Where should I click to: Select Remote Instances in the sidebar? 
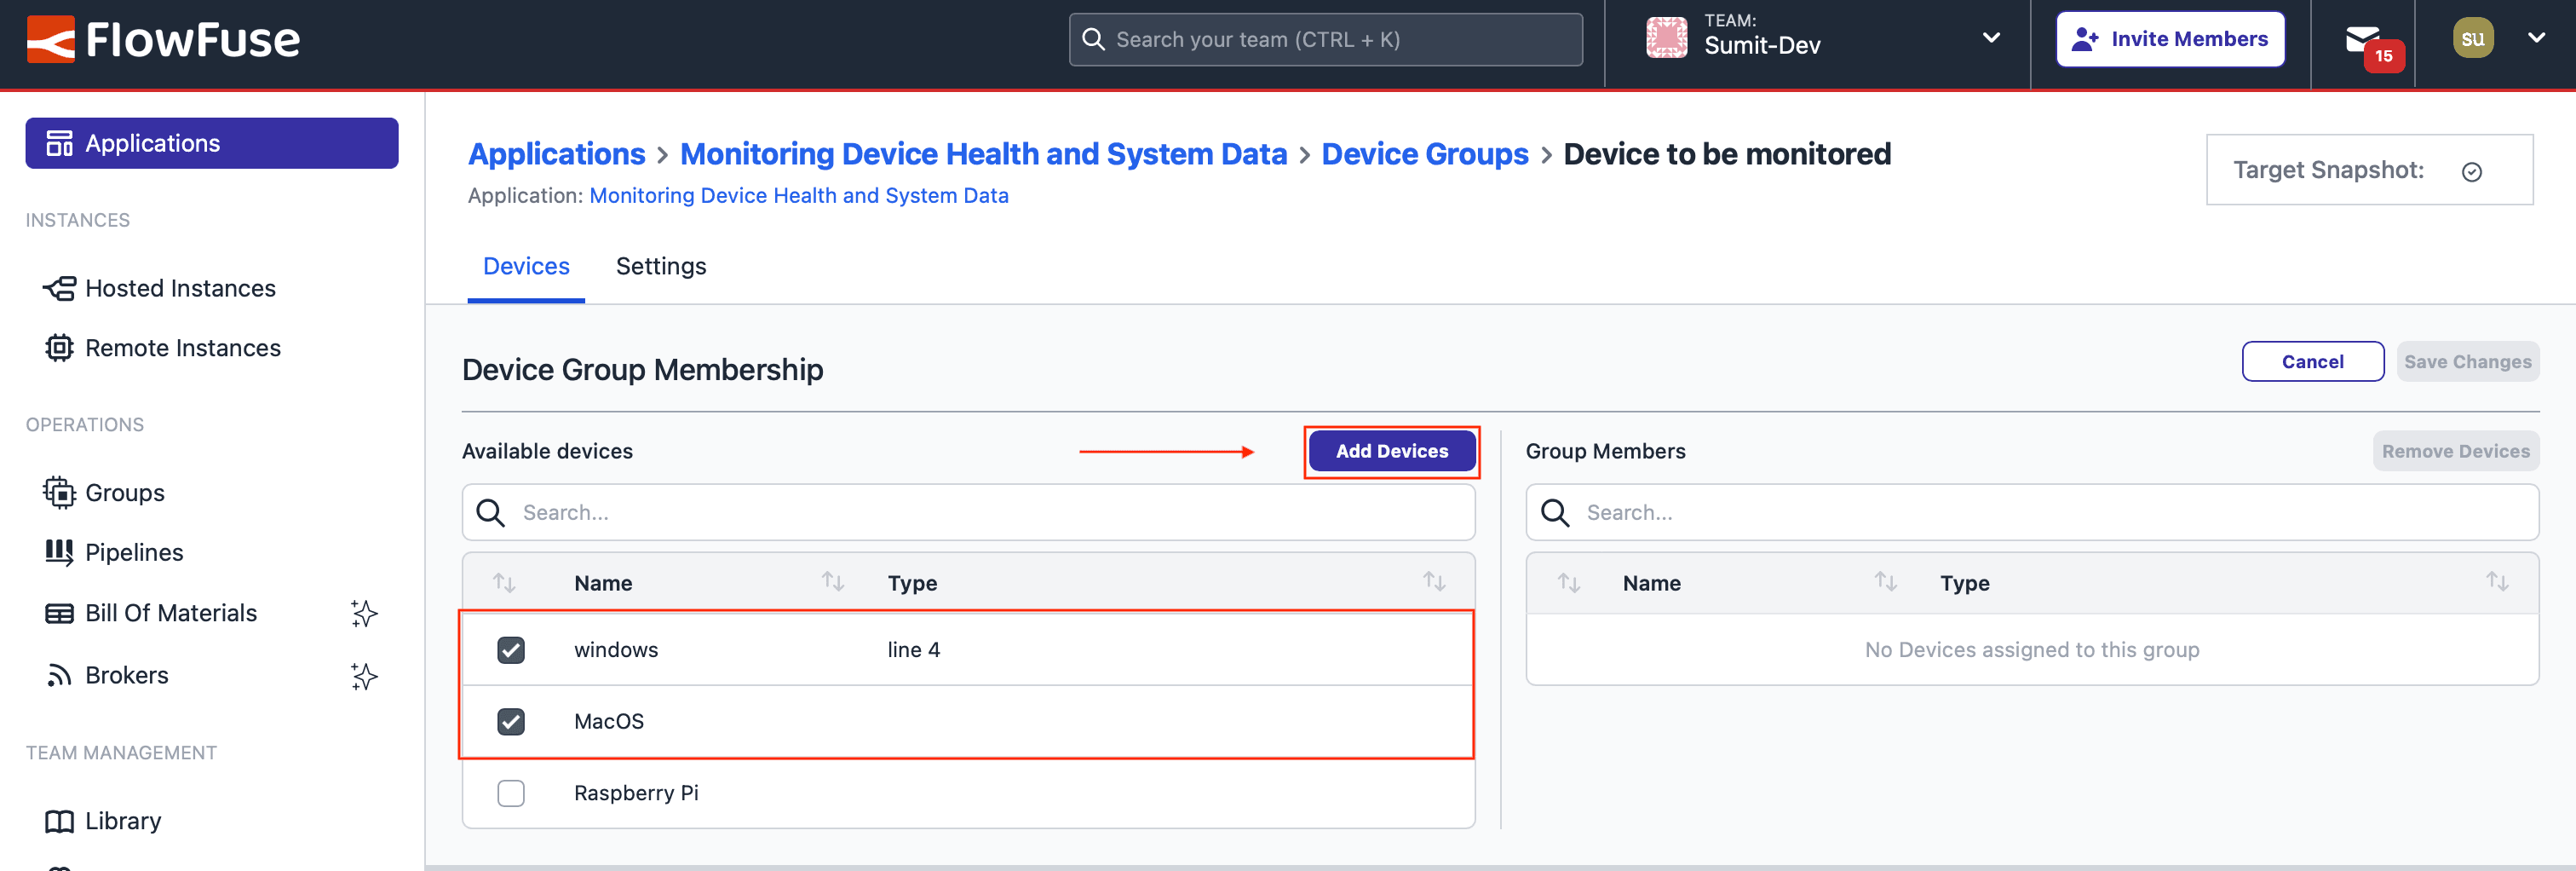coord(182,347)
